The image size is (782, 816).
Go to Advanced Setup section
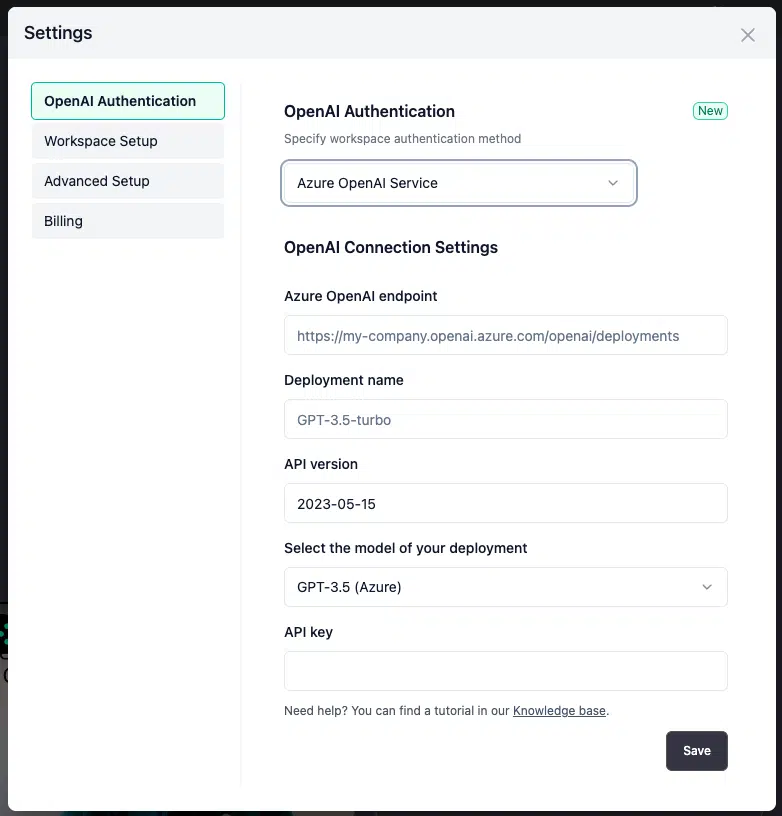pos(128,181)
